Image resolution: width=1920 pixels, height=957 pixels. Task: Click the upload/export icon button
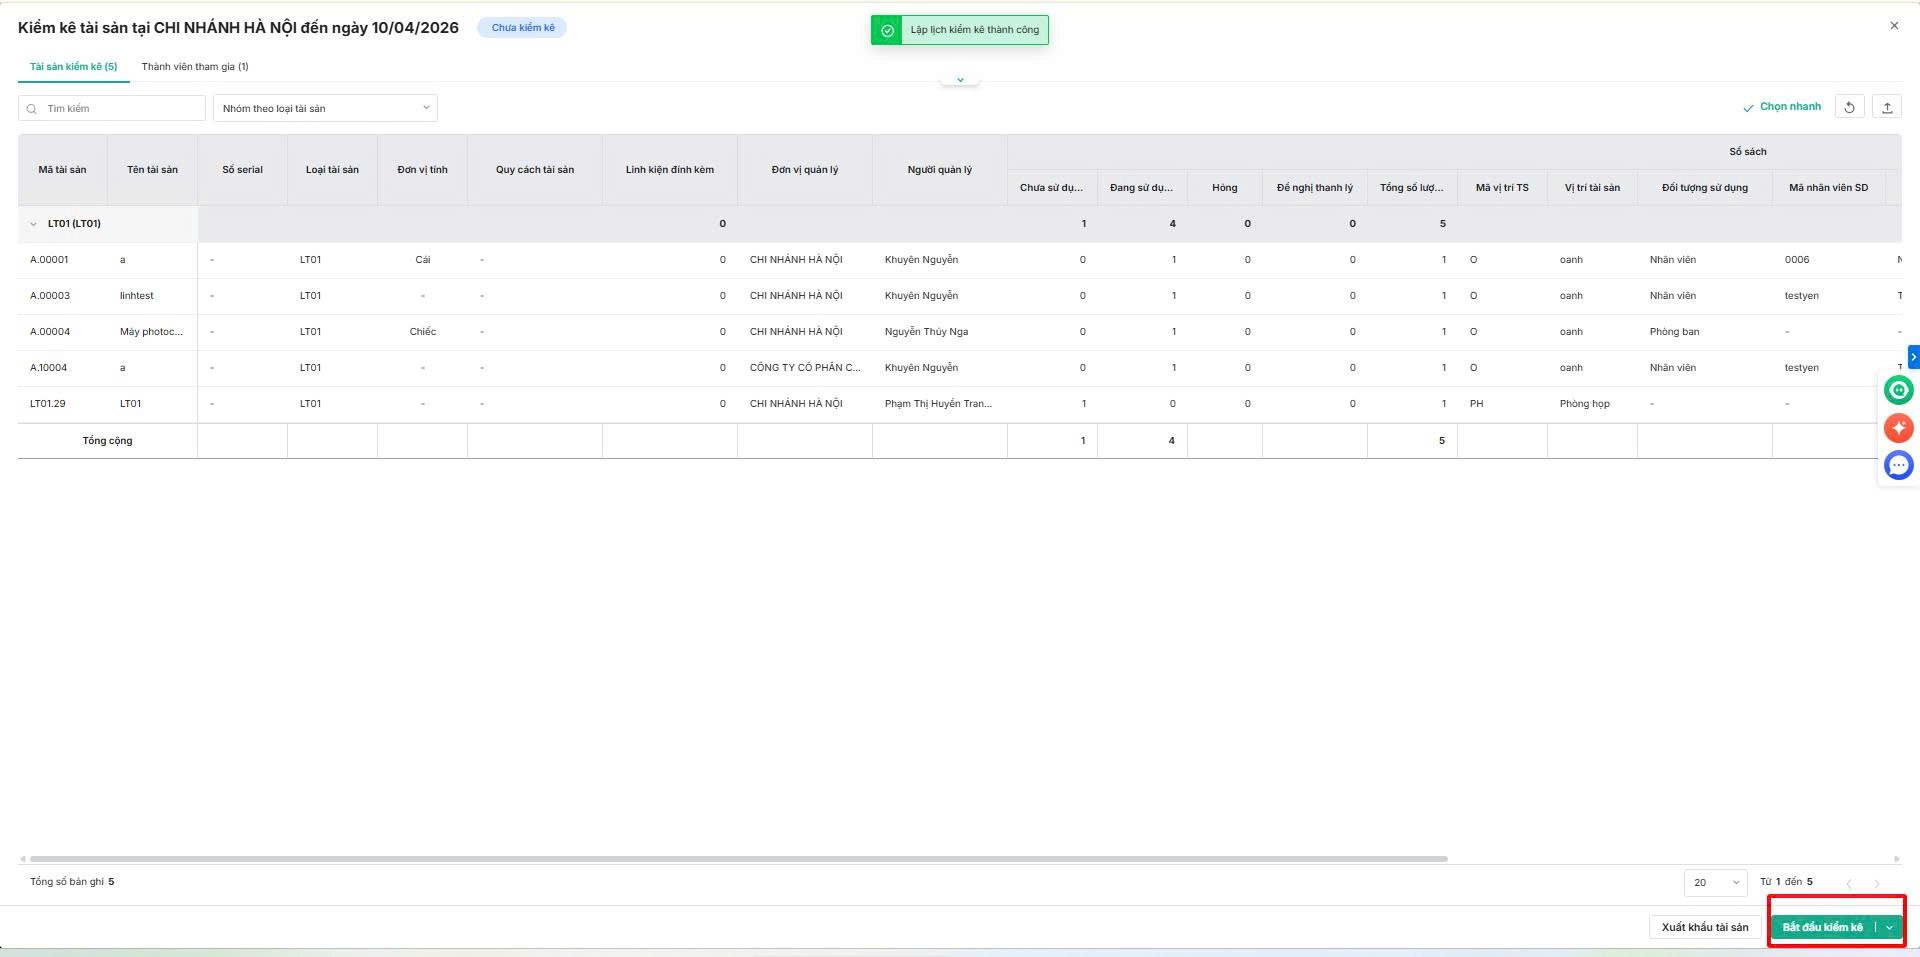click(1887, 108)
